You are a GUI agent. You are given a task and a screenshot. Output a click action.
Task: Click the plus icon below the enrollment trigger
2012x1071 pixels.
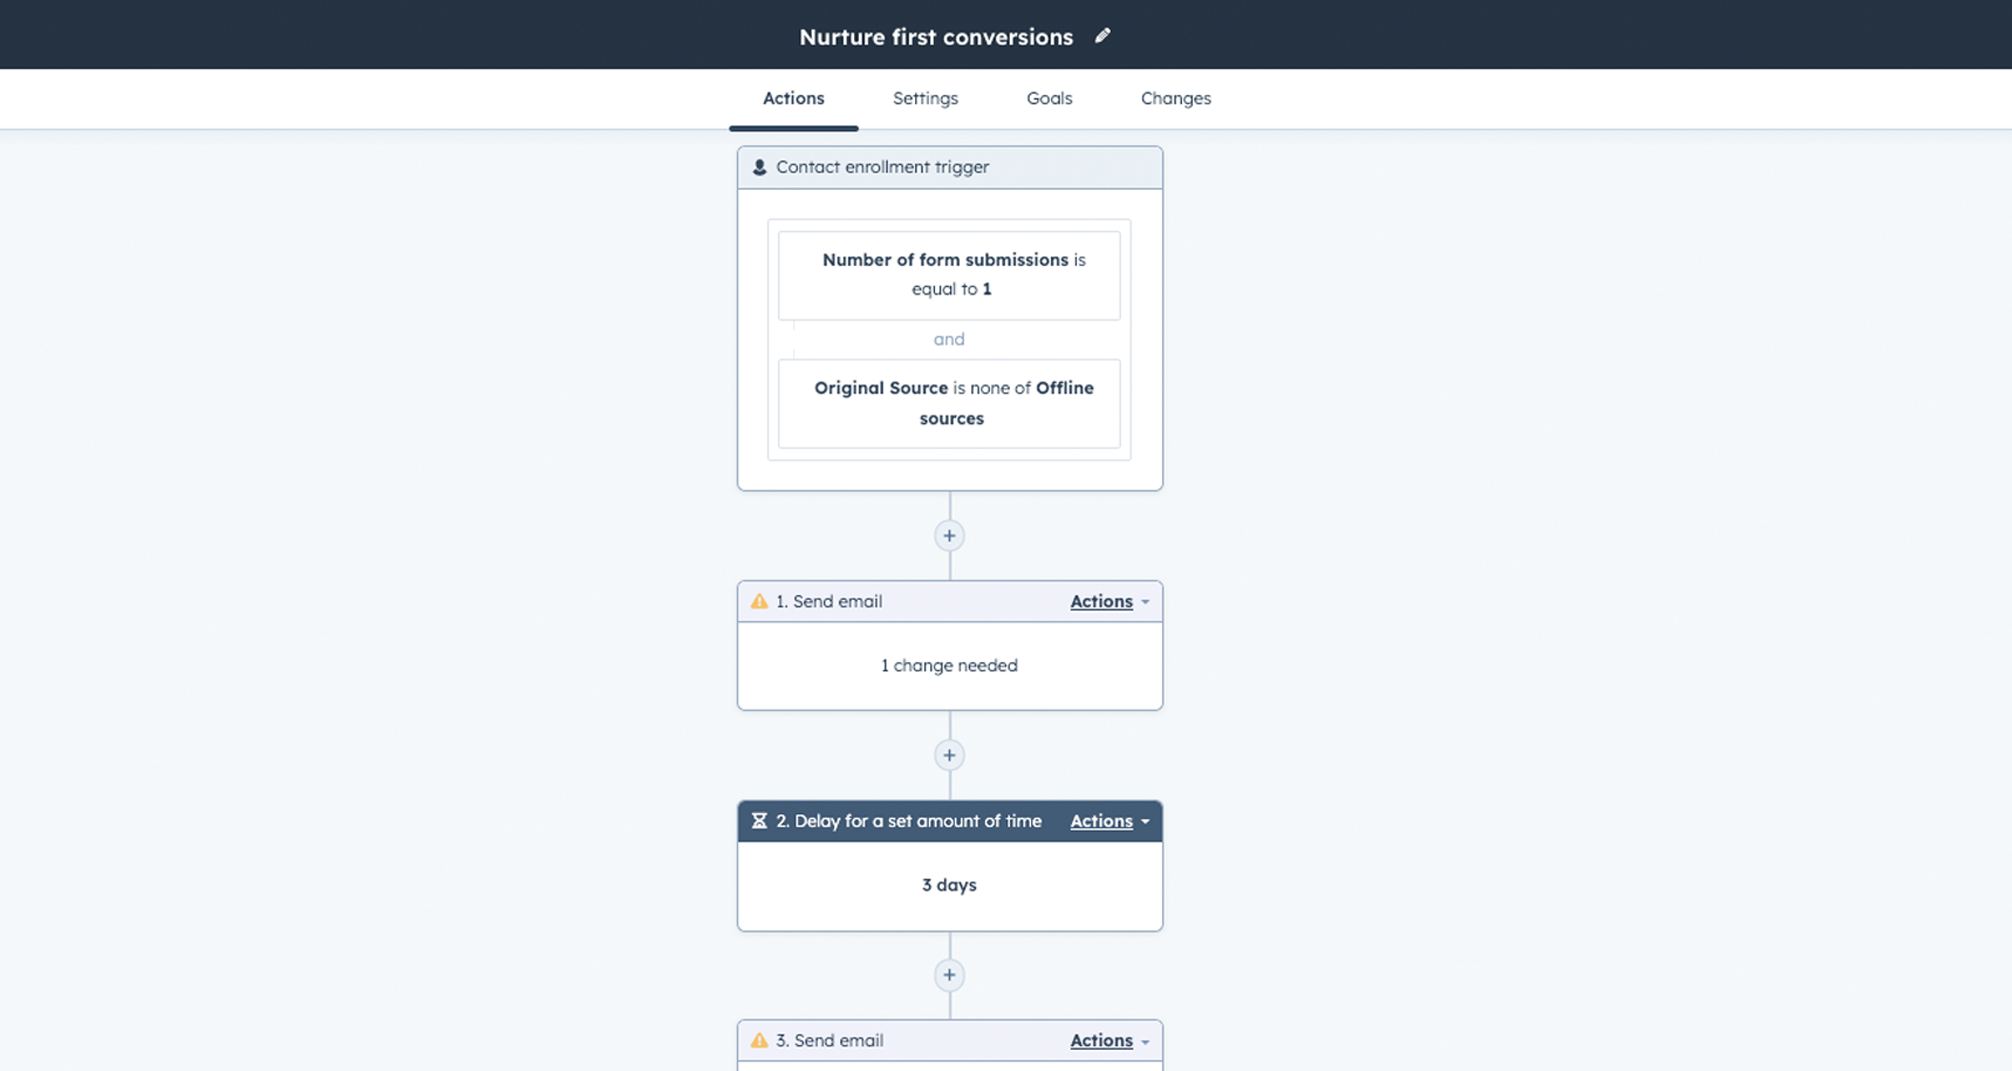(x=949, y=535)
